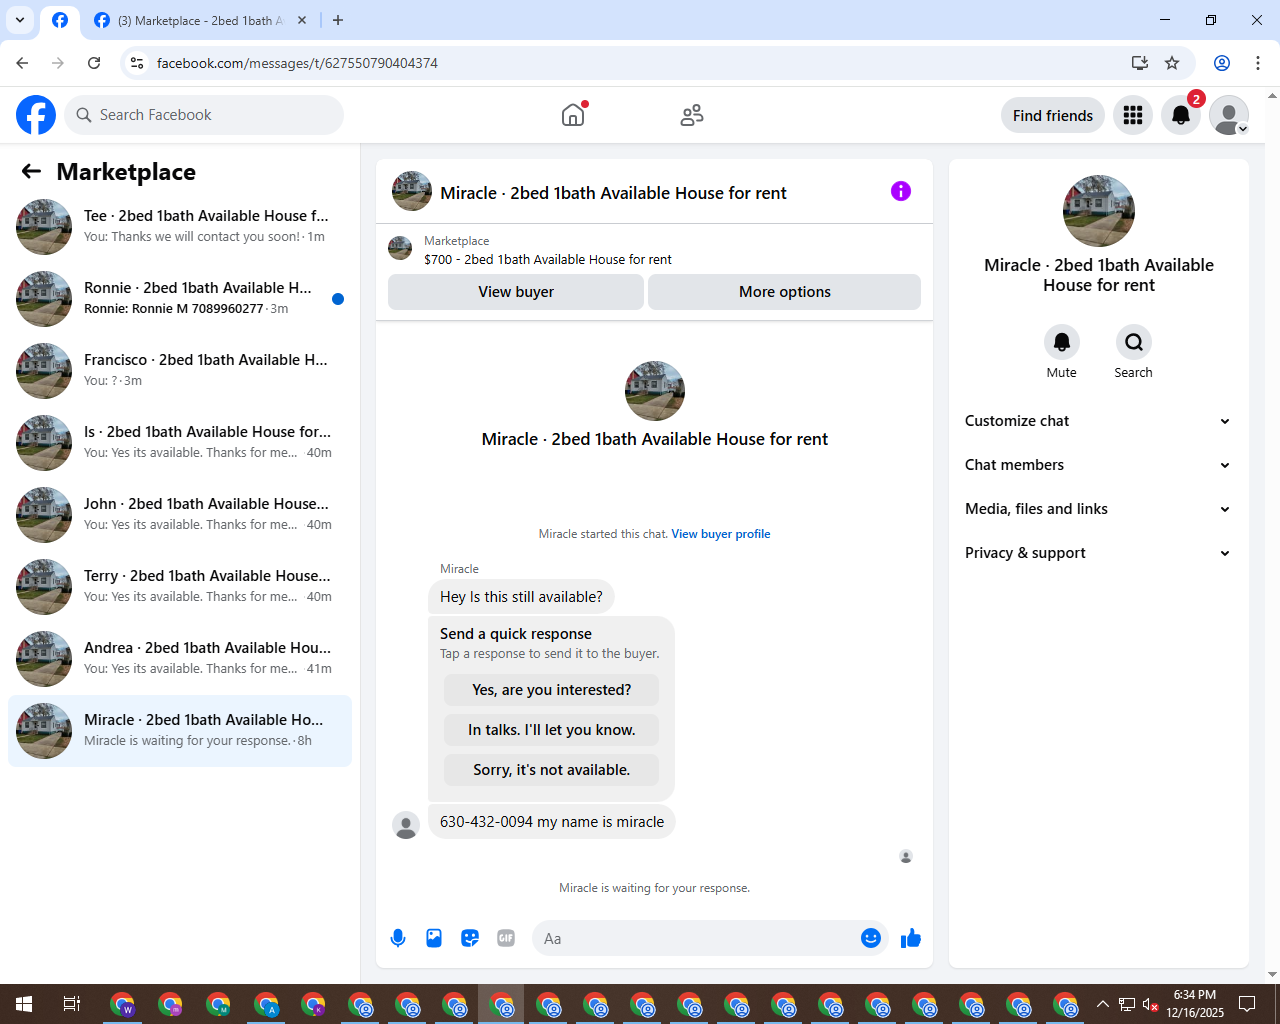Open Task View on the taskbar
The image size is (1280, 1024).
click(72, 1004)
